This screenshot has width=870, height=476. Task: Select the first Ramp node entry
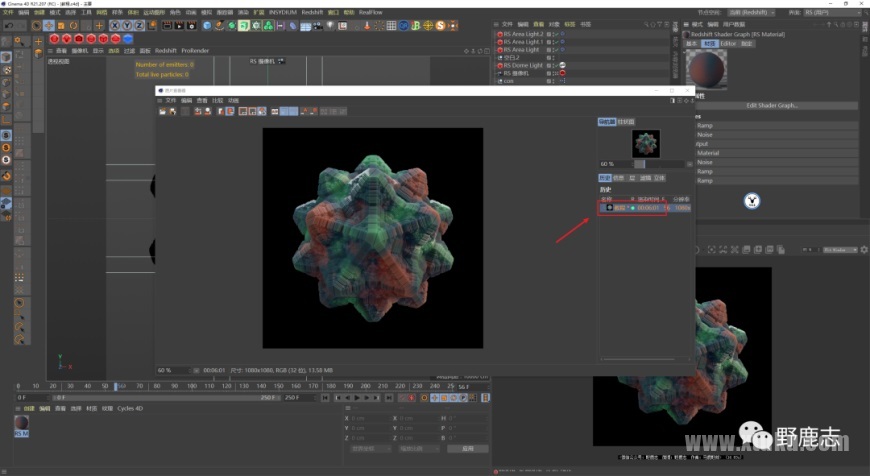[x=705, y=125]
